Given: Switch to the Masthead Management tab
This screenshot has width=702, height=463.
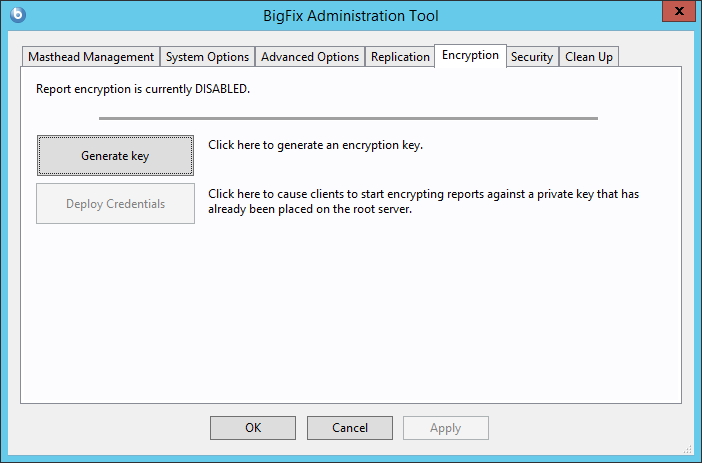Looking at the screenshot, I should [91, 57].
